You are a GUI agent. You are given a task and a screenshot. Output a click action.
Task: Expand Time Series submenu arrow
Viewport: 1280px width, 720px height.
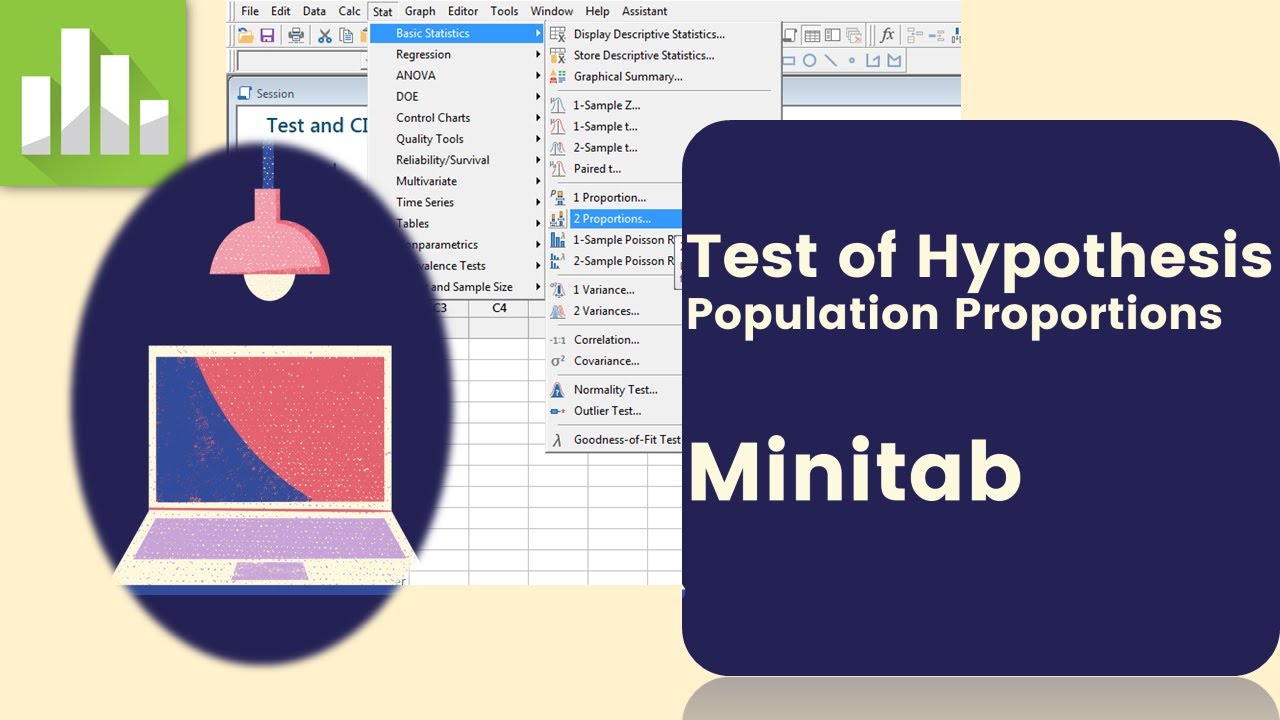[538, 202]
